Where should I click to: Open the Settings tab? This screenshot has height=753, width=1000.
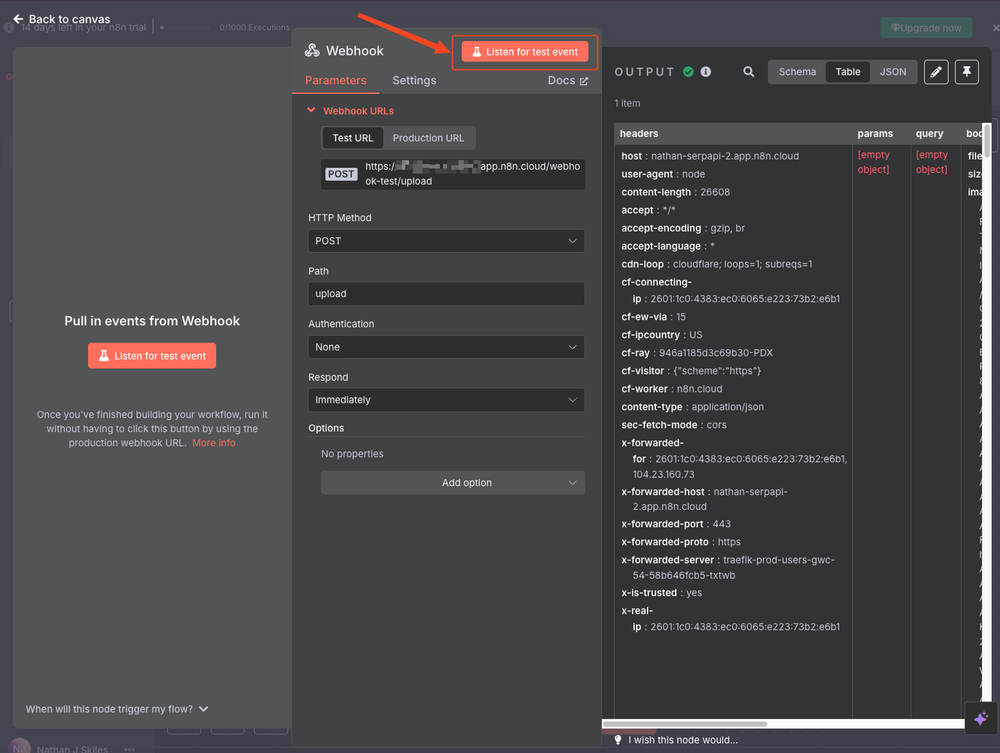(x=414, y=80)
